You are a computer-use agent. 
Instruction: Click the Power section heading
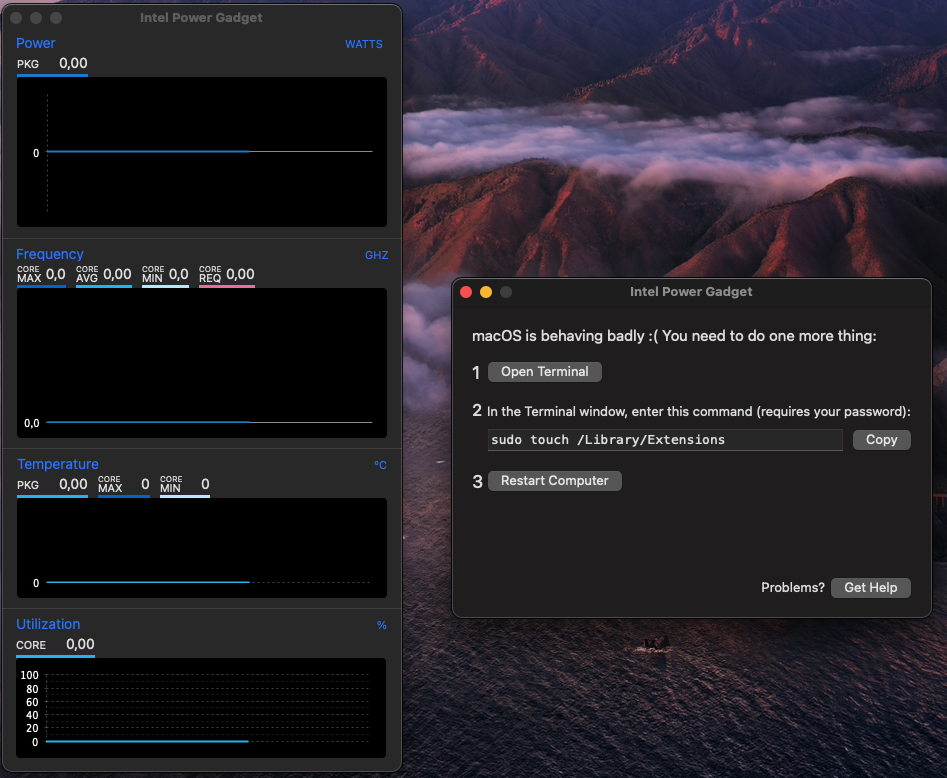click(36, 43)
